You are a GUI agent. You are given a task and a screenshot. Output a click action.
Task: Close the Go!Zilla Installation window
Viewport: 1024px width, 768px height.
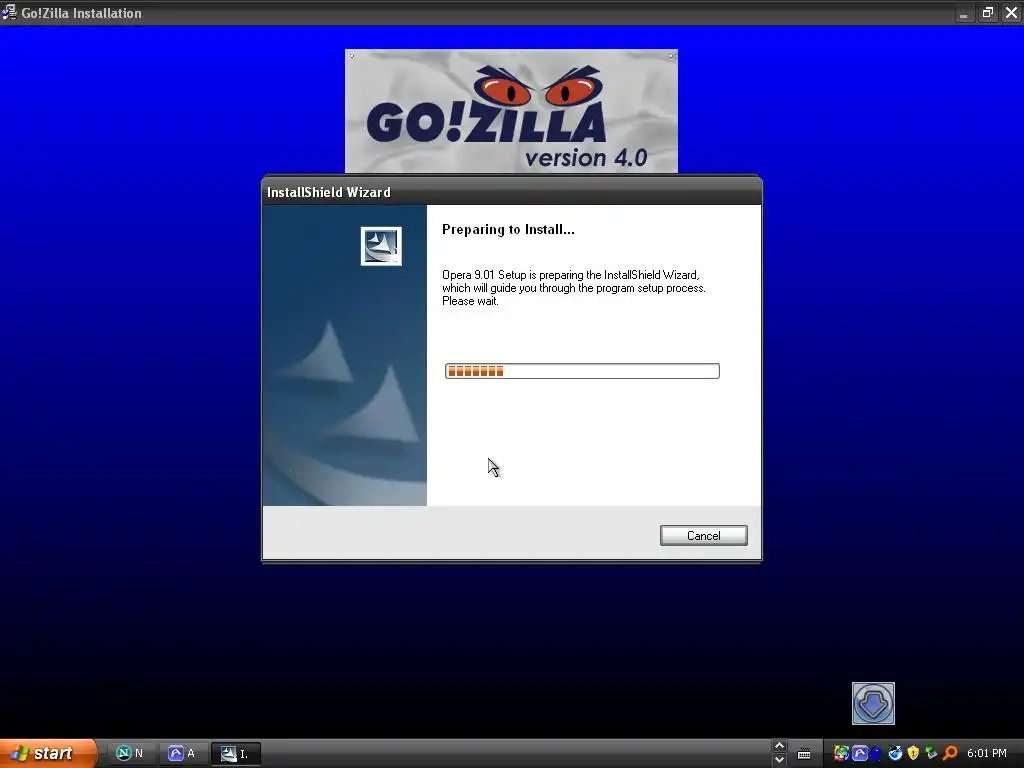coord(1012,13)
